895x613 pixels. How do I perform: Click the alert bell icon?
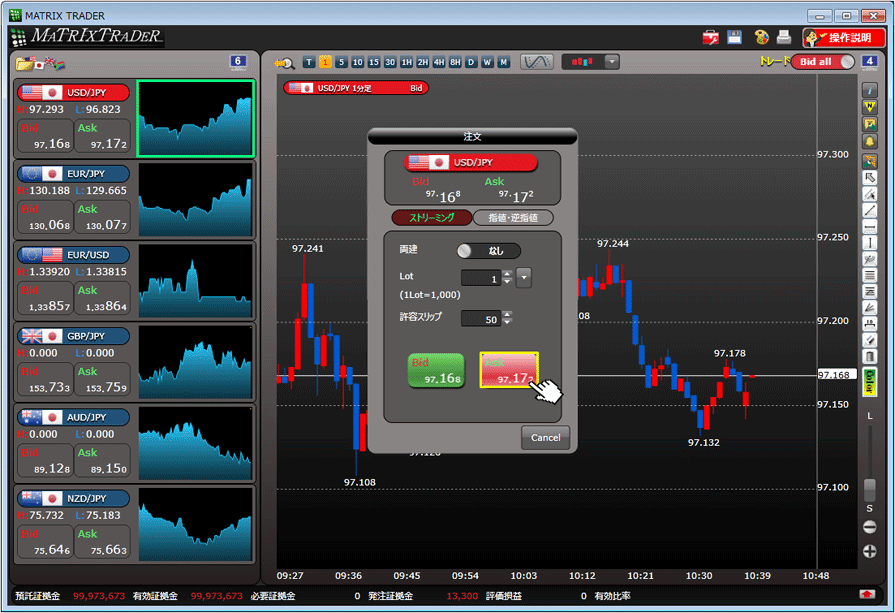tap(869, 141)
